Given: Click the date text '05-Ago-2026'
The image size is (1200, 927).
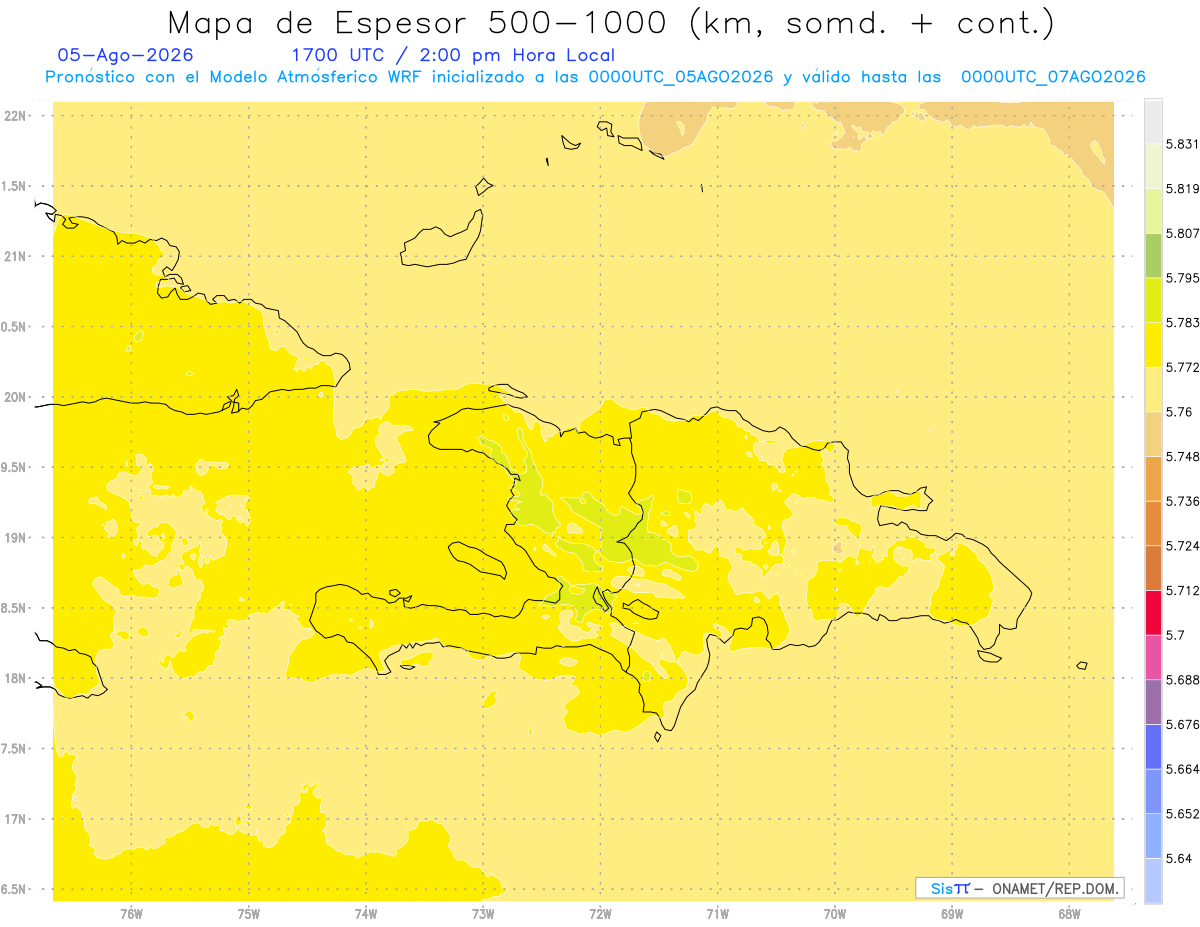Looking at the screenshot, I should (x=125, y=55).
